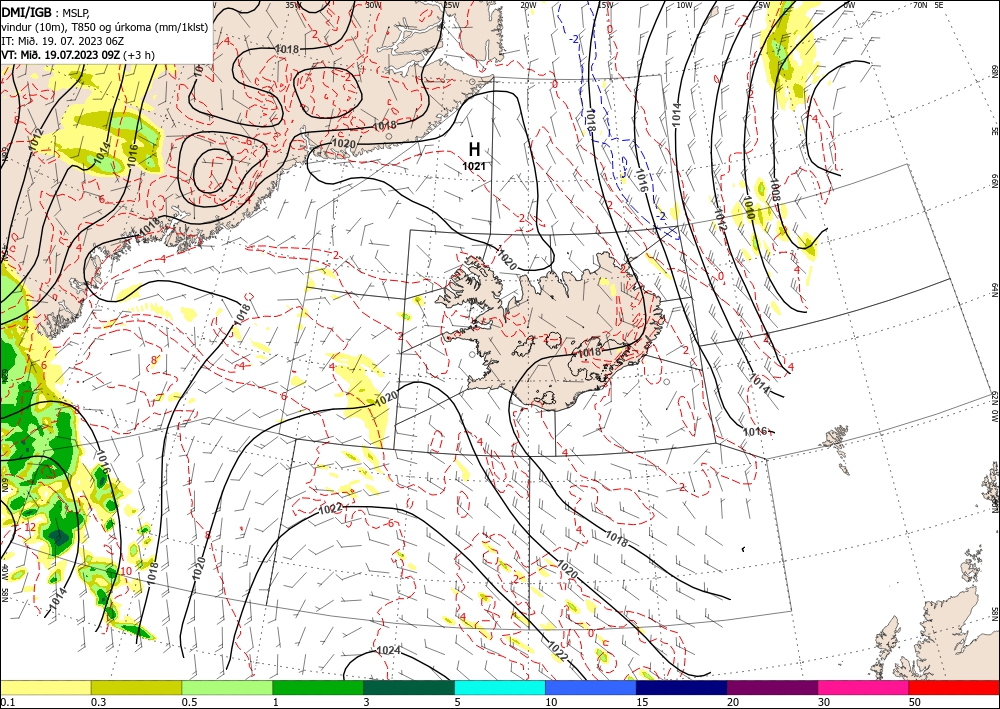The width and height of the screenshot is (1000, 709).
Task: Click the olive 0.3–0.5 legend color band
Action: click(x=136, y=687)
